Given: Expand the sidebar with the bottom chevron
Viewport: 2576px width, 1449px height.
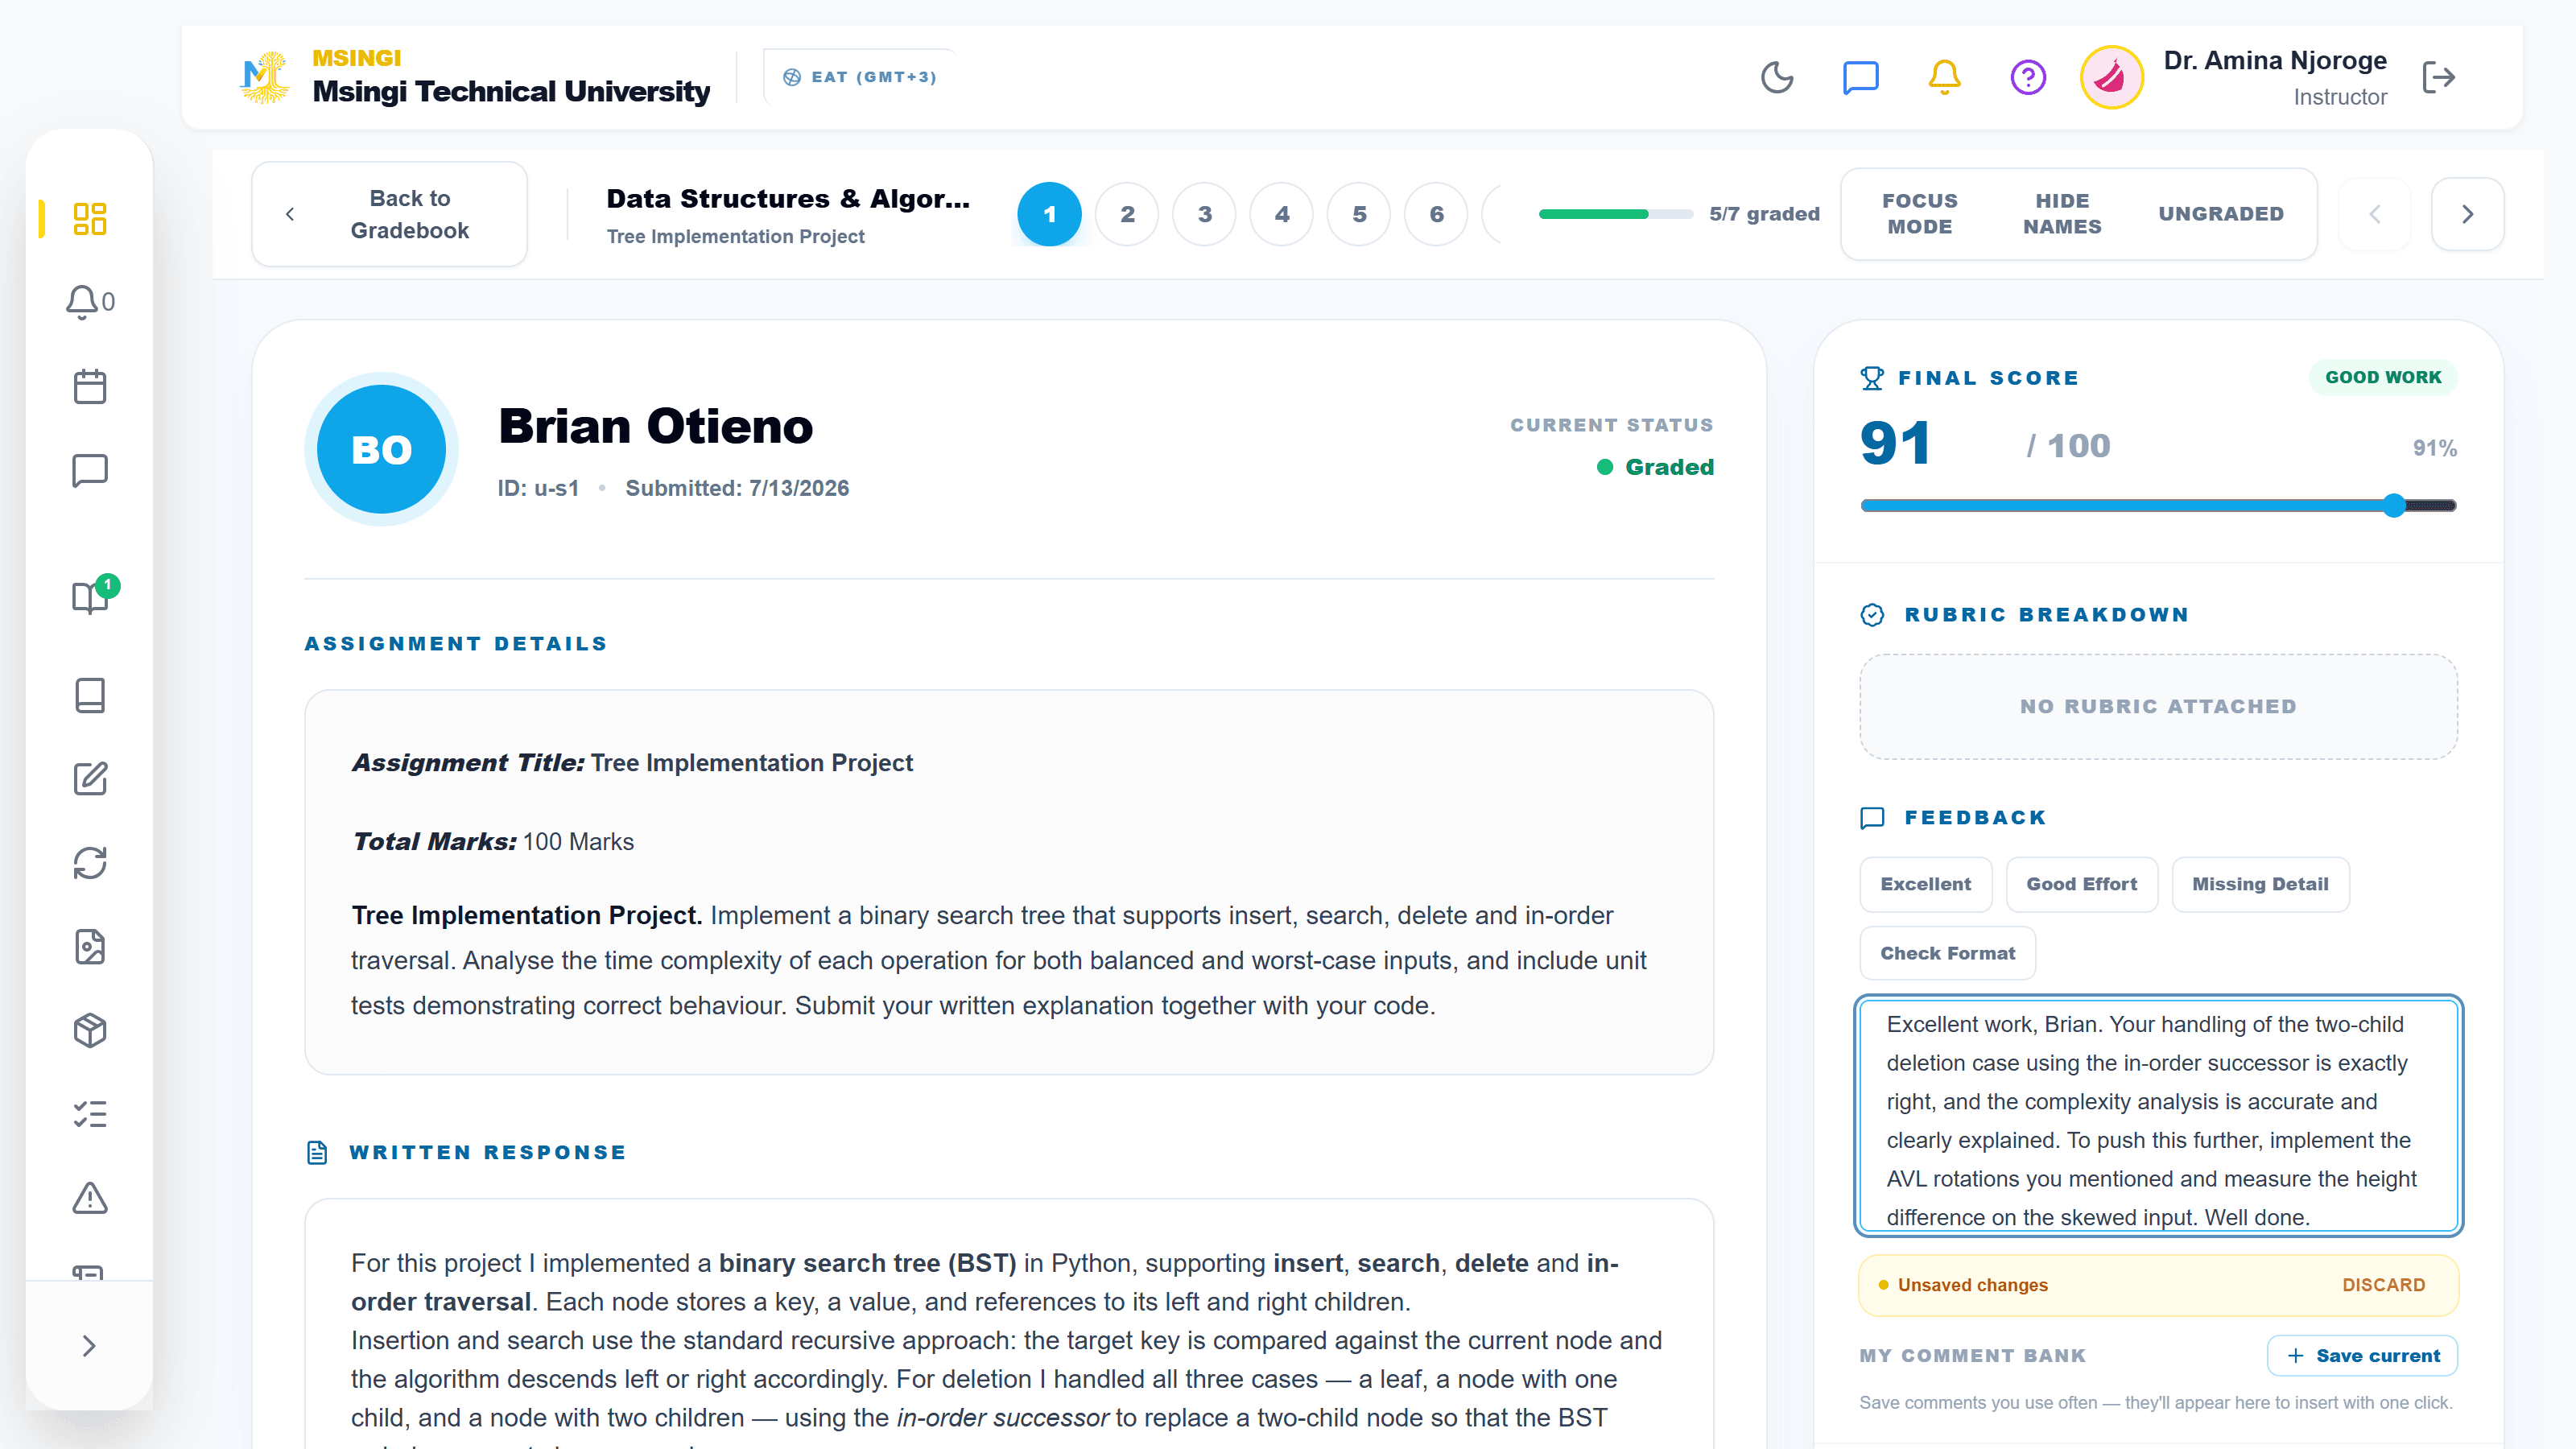Looking at the screenshot, I should [x=89, y=1346].
